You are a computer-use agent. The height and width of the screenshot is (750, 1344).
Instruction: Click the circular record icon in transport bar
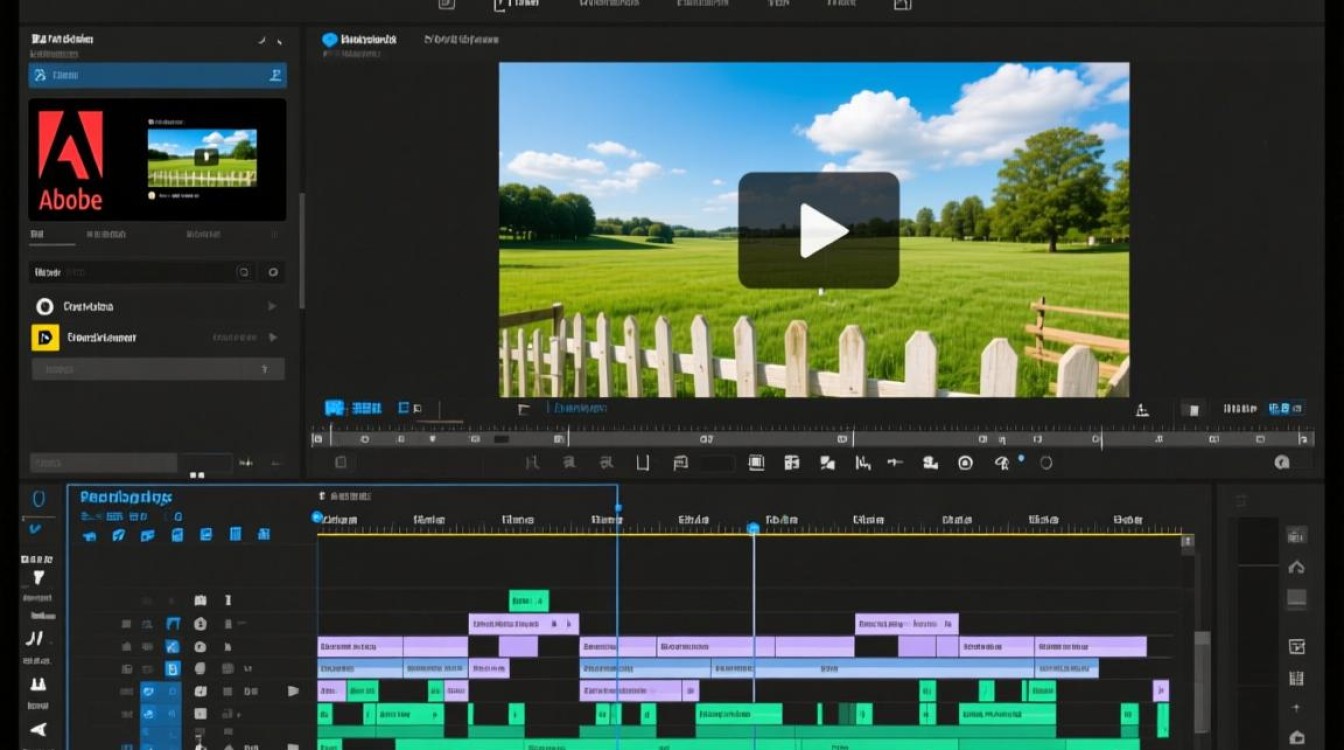pos(965,463)
